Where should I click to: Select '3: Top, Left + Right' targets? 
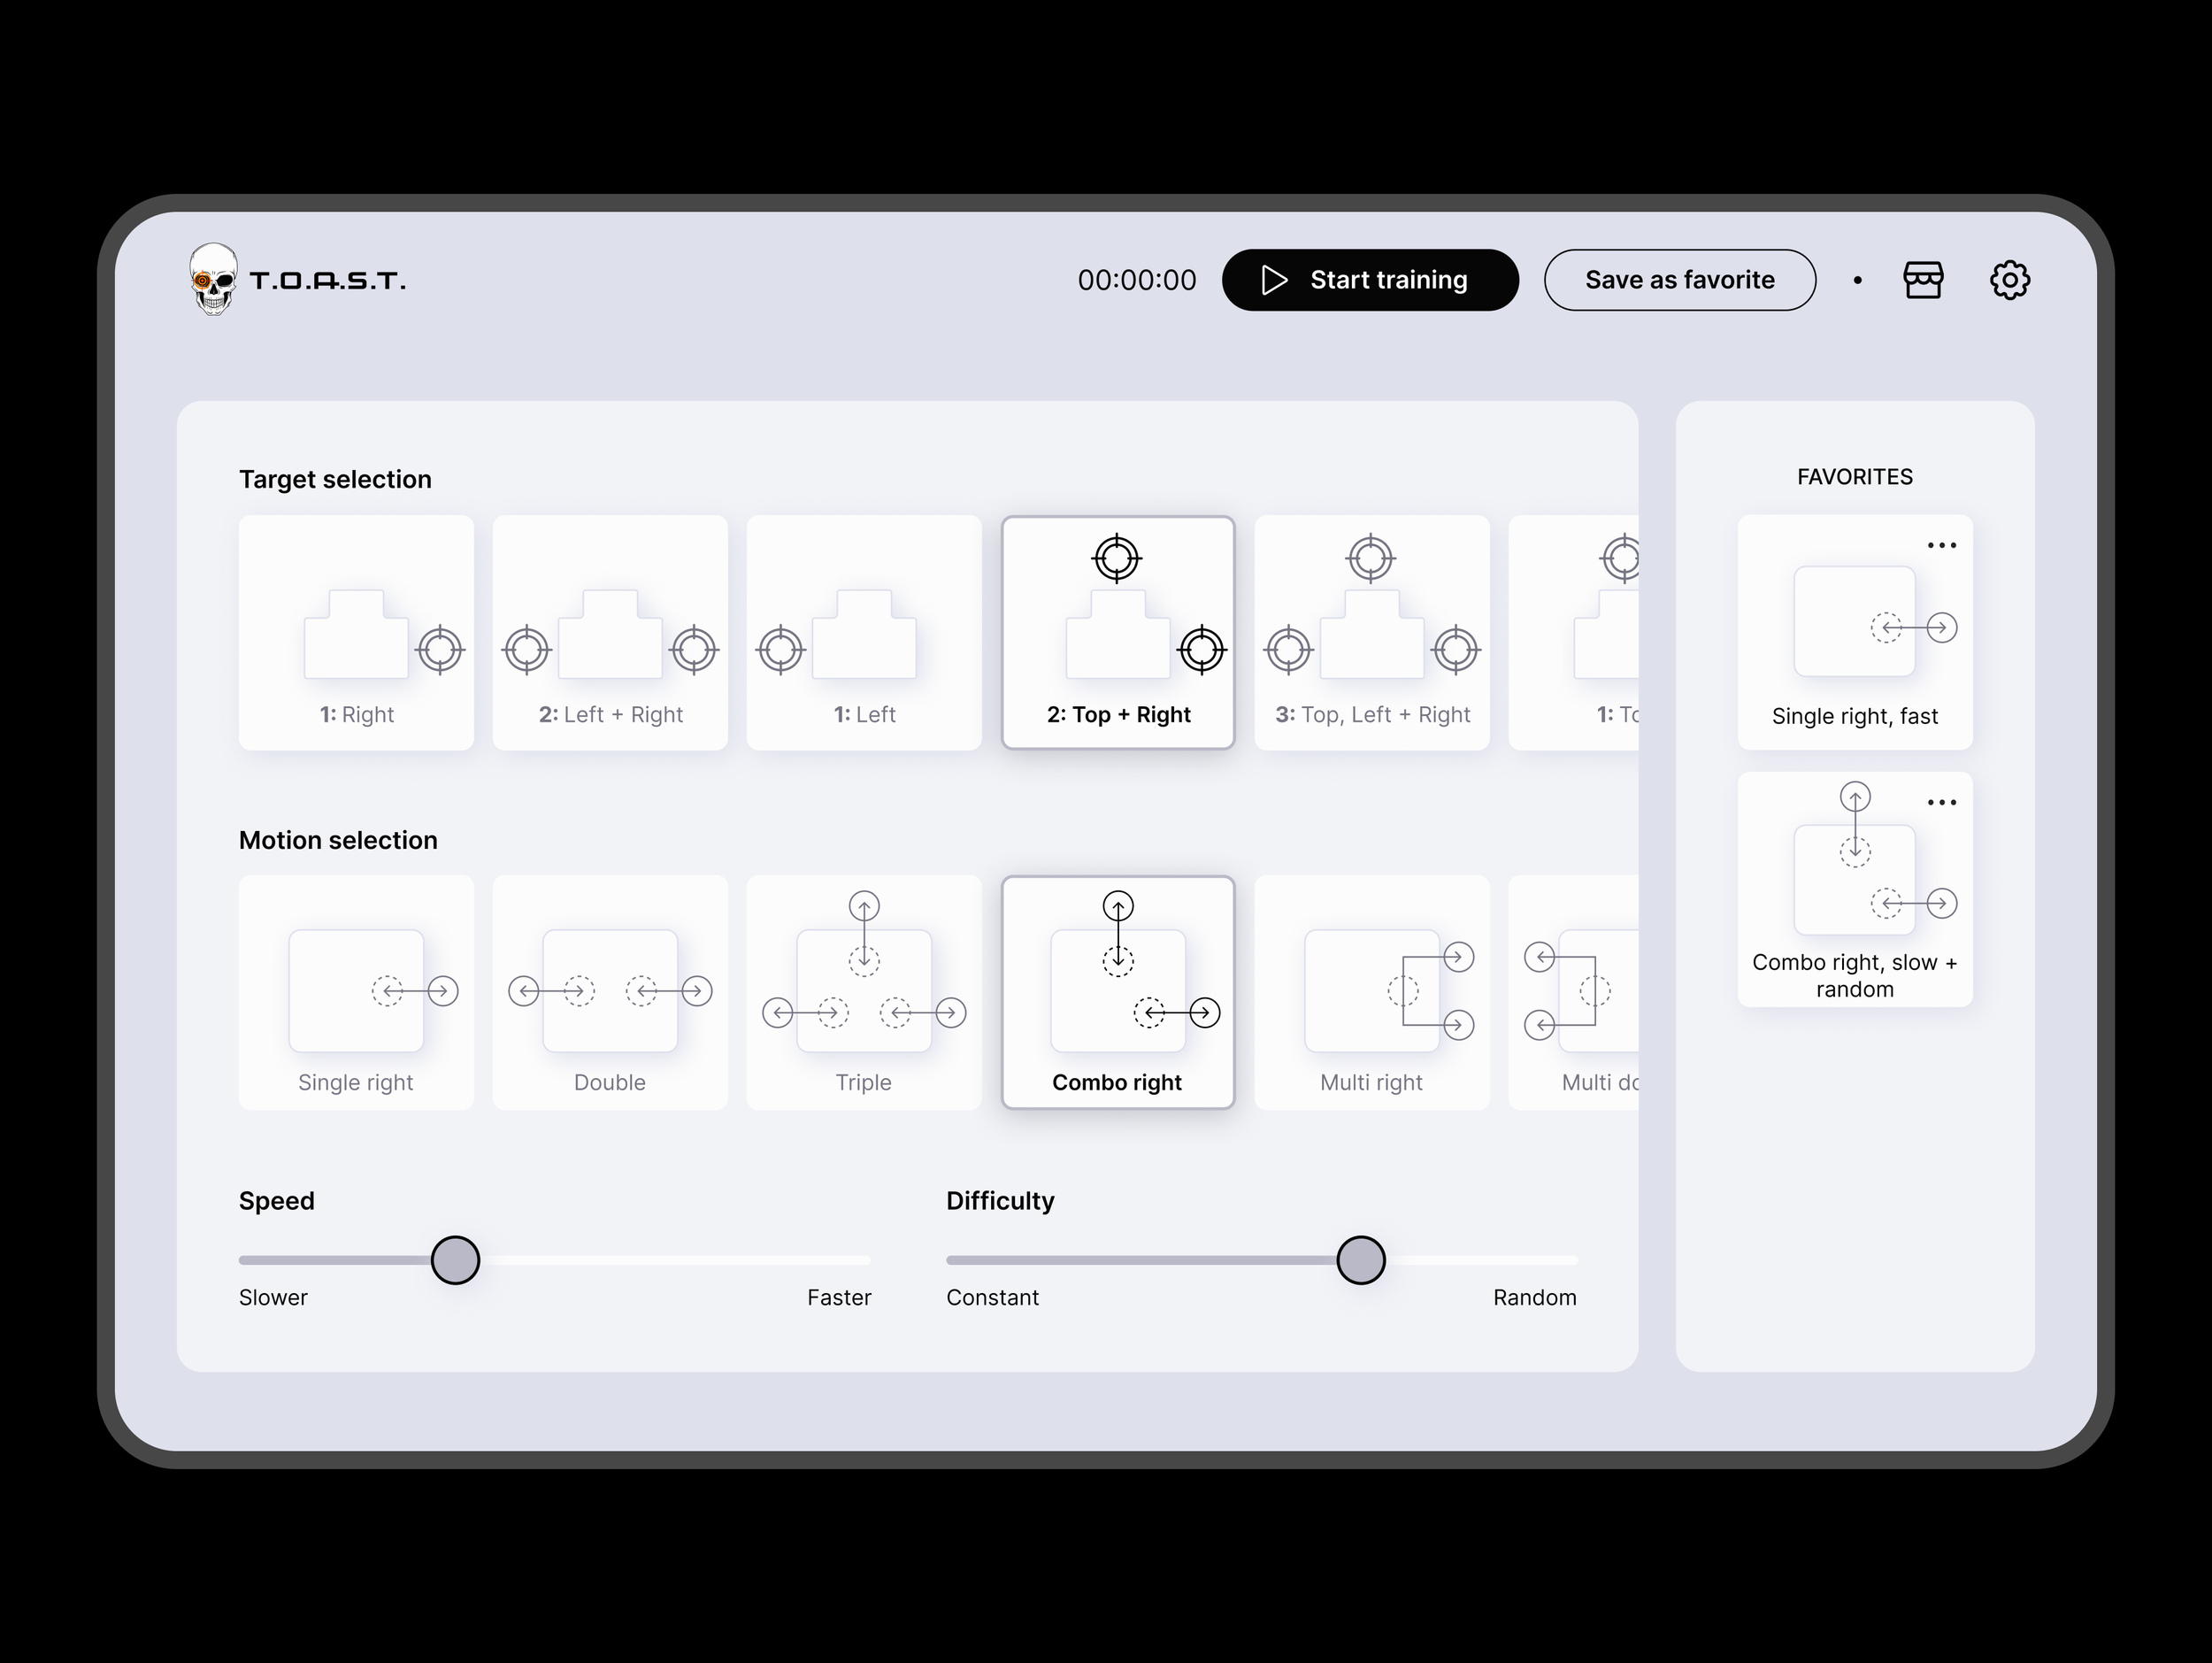[1372, 633]
